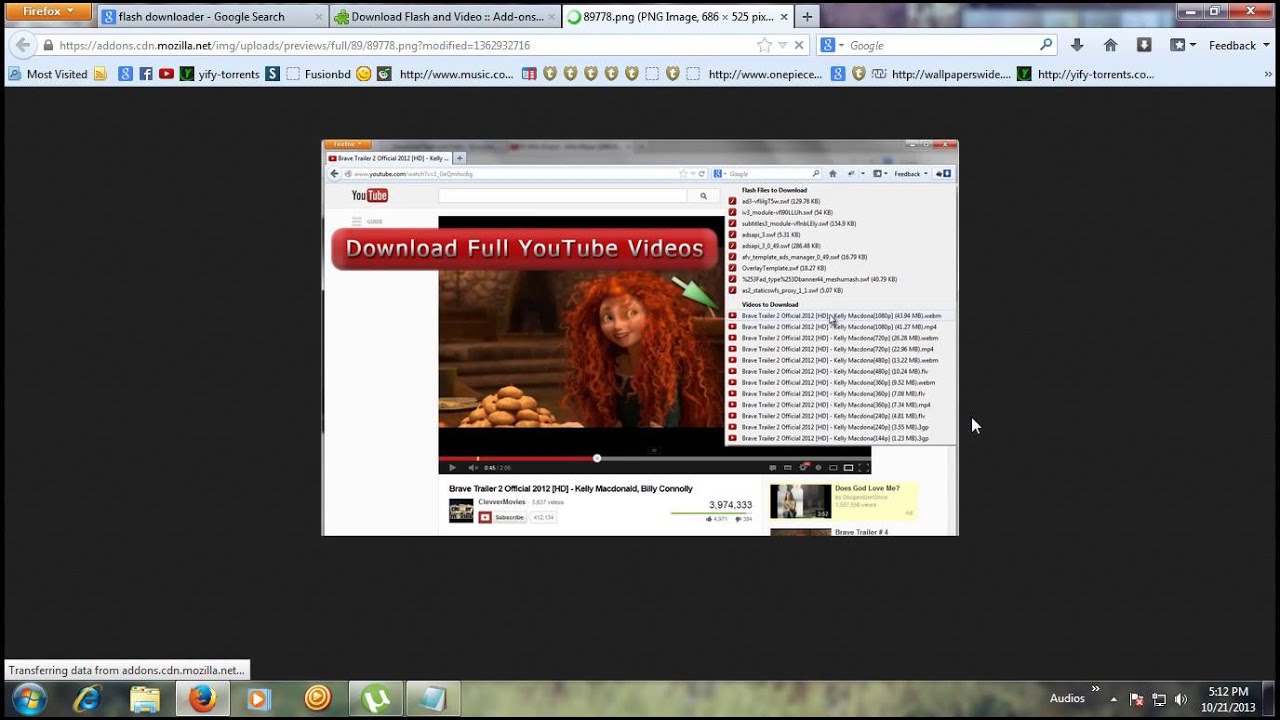Click the network tray icon
The image size is (1280, 720).
[1159, 699]
